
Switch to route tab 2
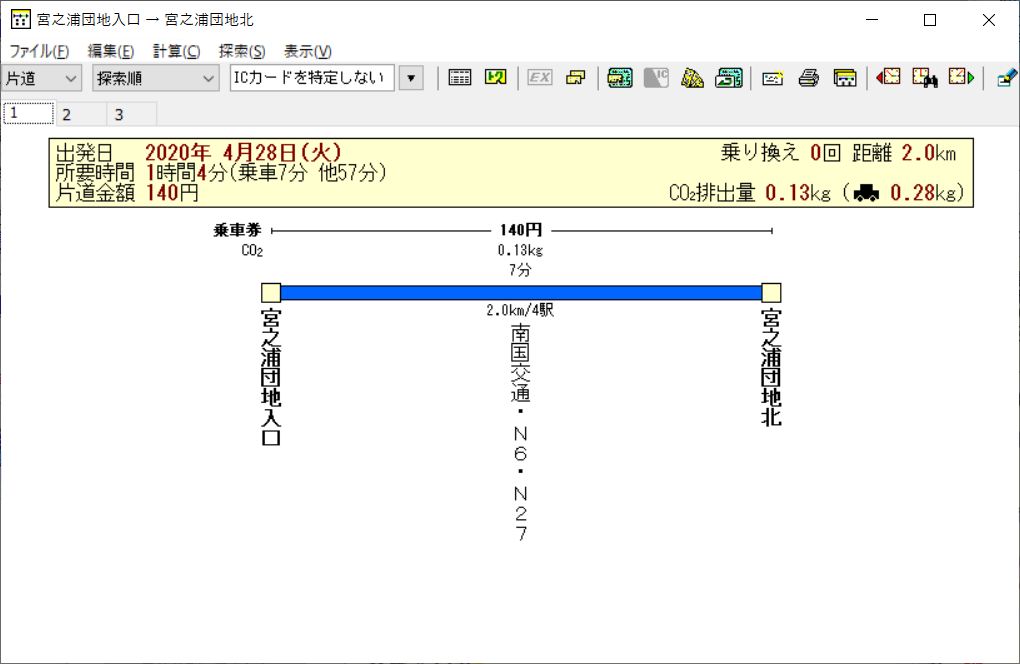pyautogui.click(x=81, y=114)
